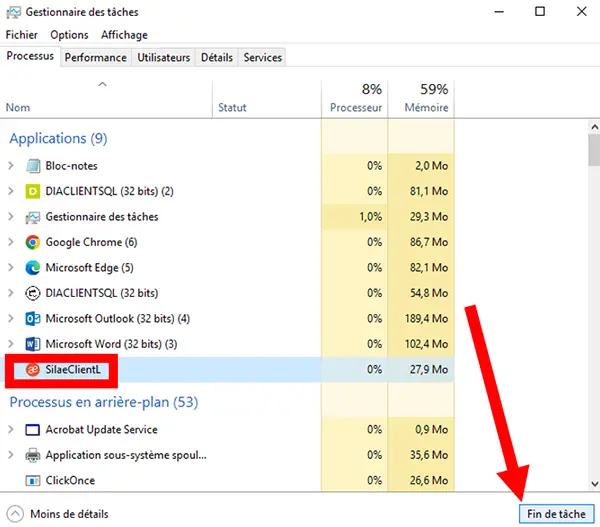Sort by the Processeur column header

point(355,98)
